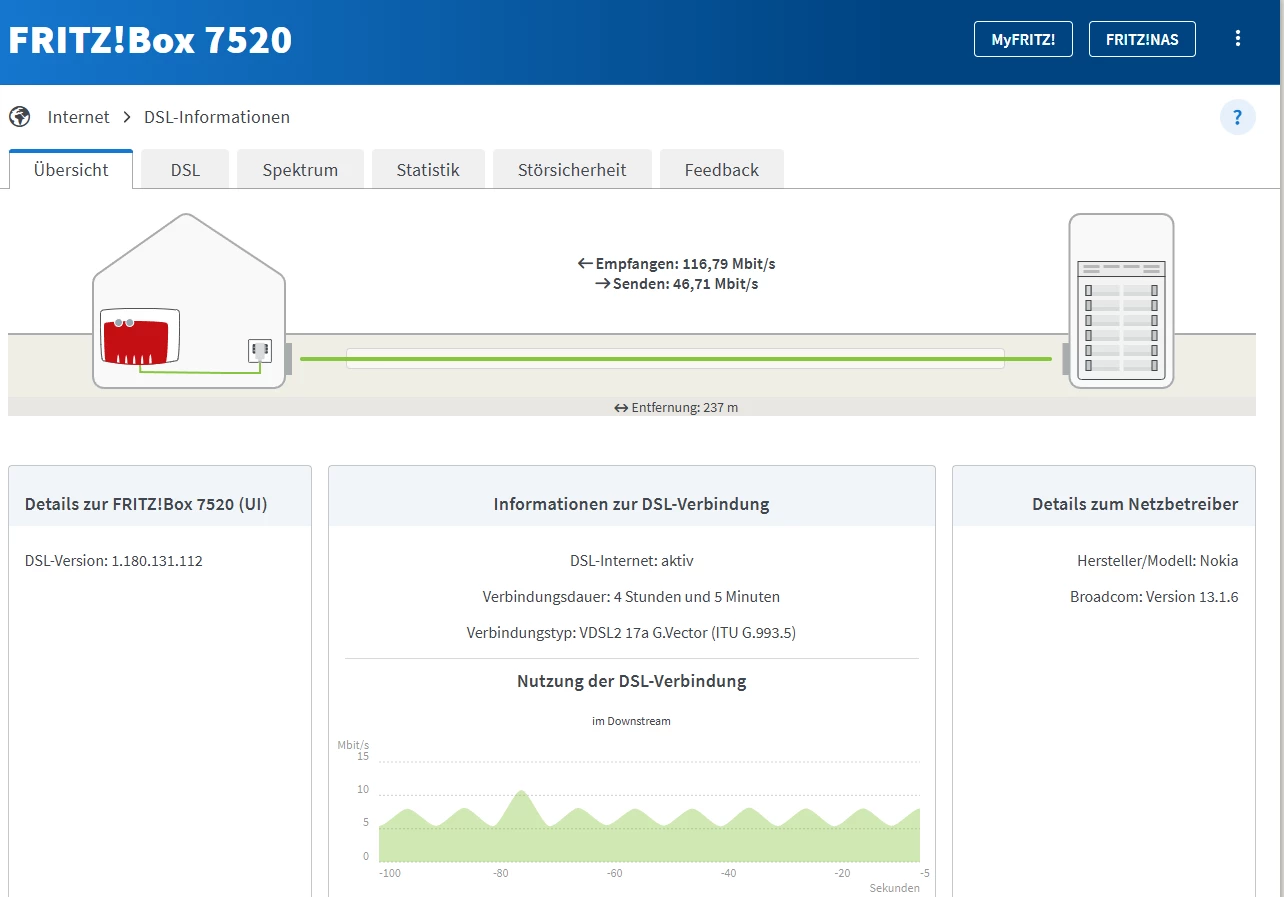Screen dimensions: 1284x897
Task: Open FRITZ!NAS storage
Action: click(x=1142, y=39)
